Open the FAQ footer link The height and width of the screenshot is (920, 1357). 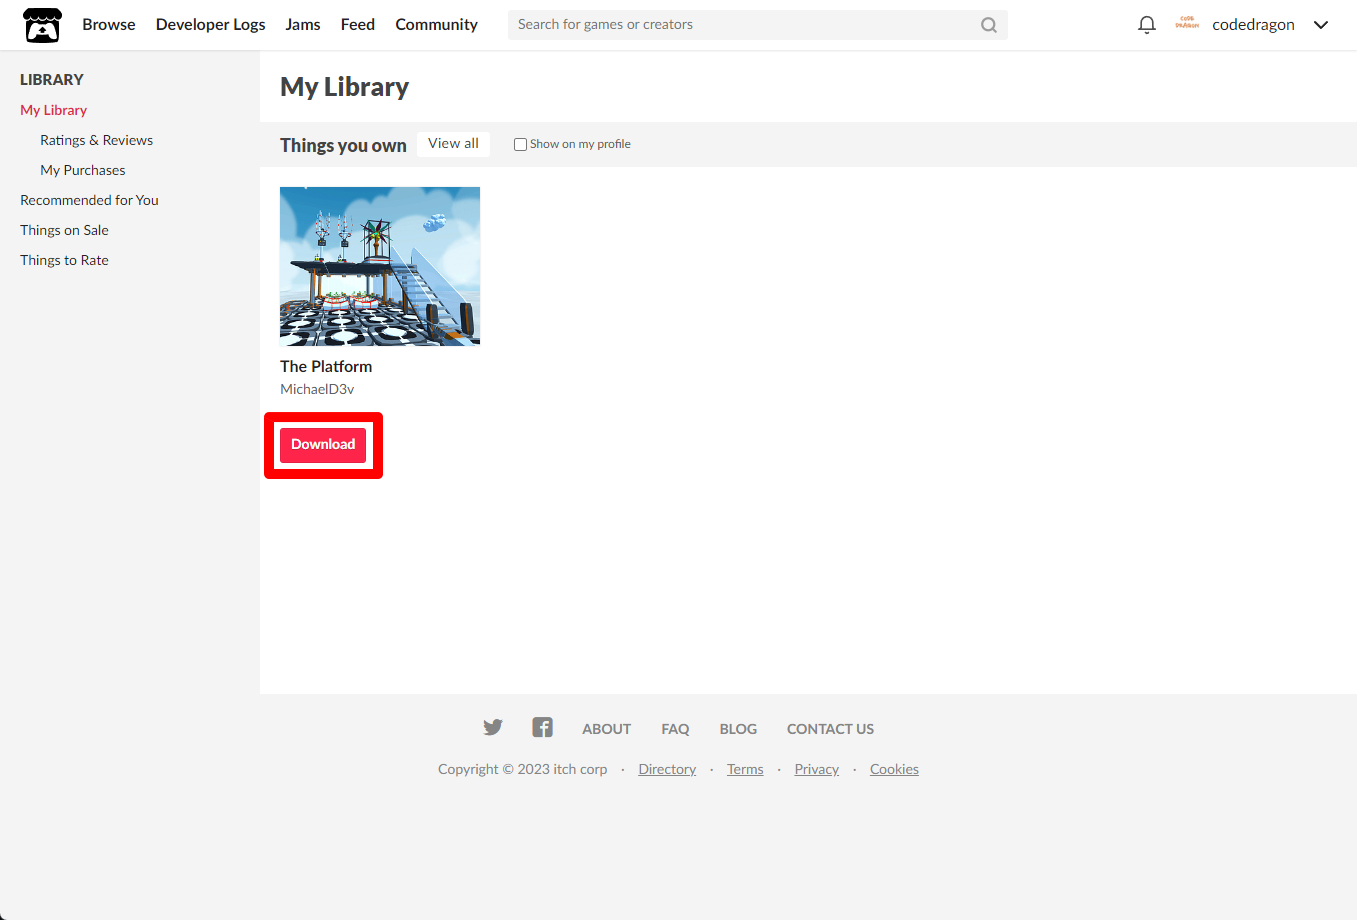[675, 729]
